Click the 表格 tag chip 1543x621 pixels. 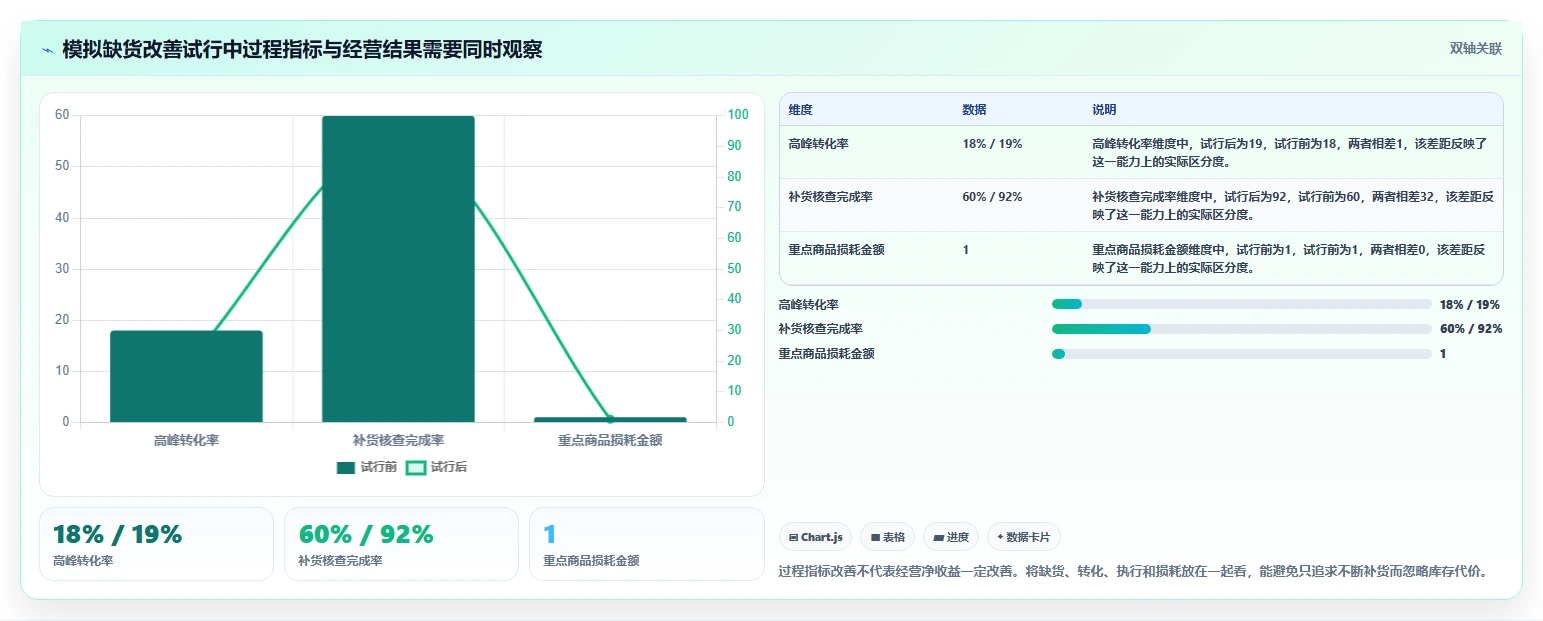tap(887, 537)
